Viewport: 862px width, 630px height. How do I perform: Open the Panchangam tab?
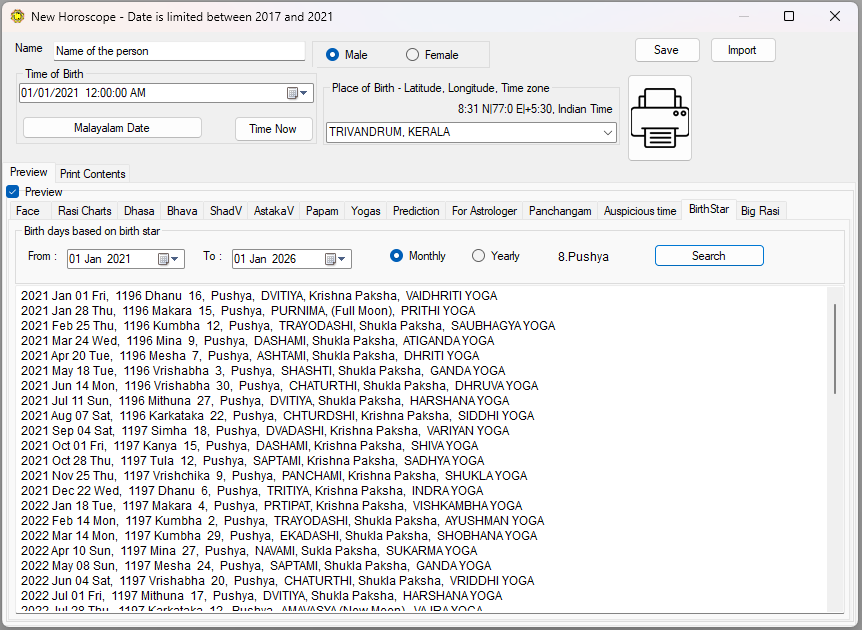[x=560, y=211]
